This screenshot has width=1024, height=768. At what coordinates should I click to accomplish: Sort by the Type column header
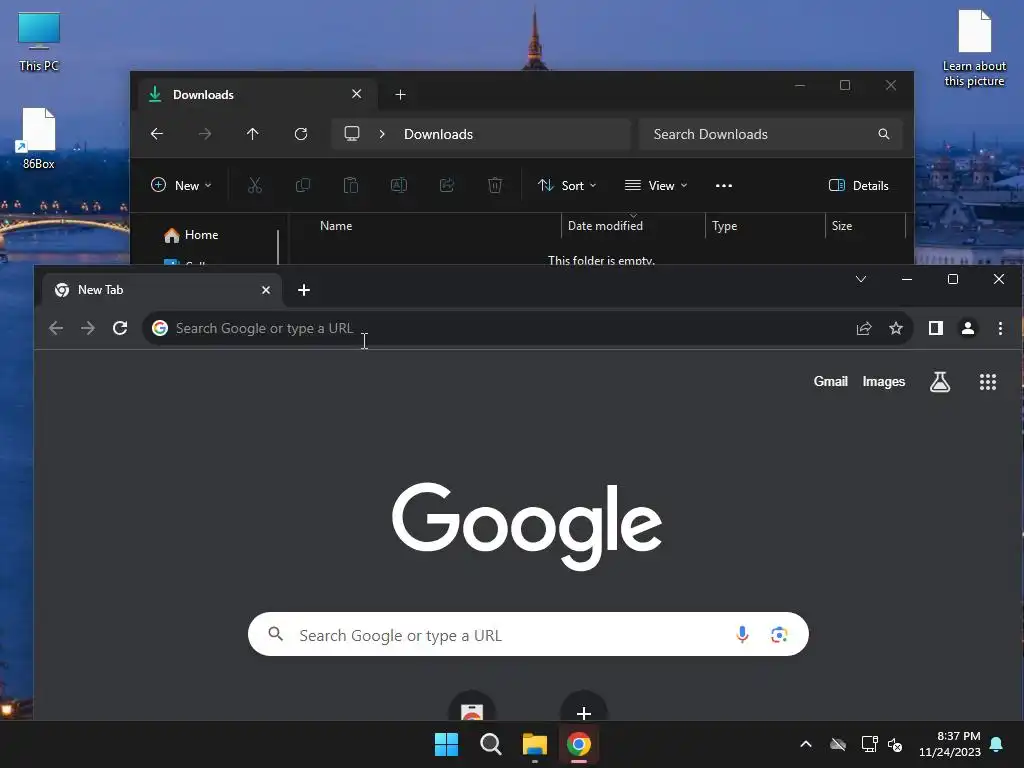click(724, 226)
